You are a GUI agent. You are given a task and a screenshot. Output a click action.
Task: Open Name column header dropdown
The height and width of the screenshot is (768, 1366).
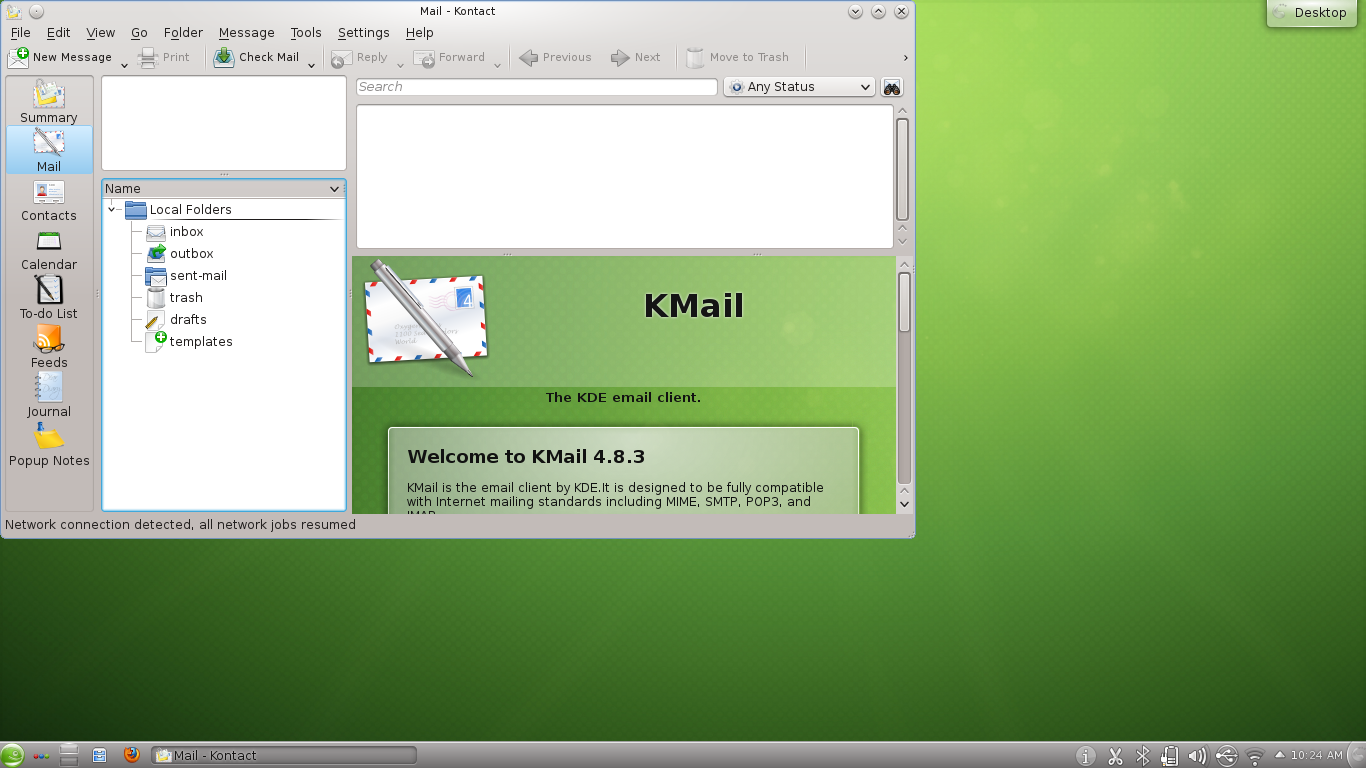pos(334,189)
